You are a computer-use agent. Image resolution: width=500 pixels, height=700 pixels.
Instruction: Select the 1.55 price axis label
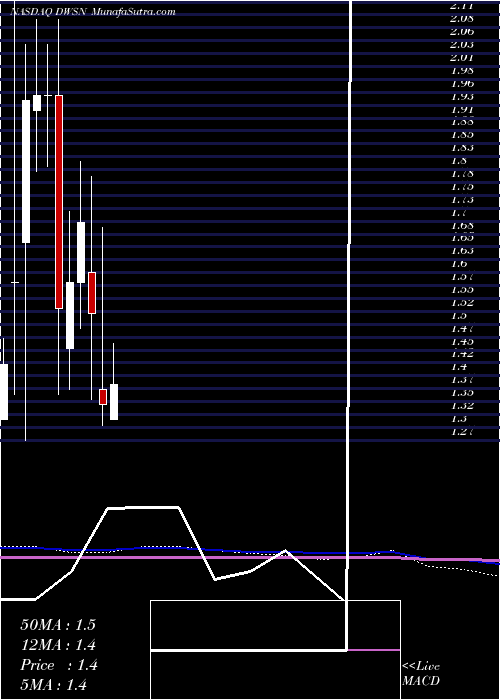tap(462, 289)
